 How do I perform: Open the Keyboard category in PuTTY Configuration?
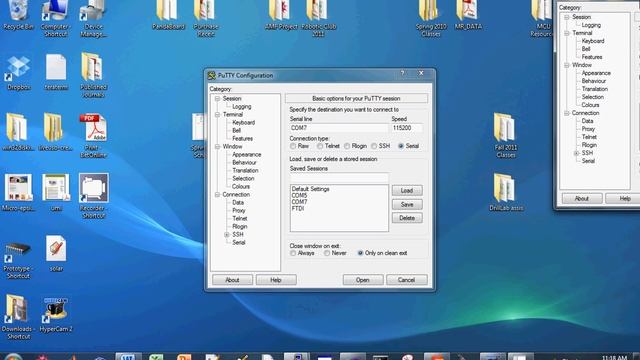243,122
